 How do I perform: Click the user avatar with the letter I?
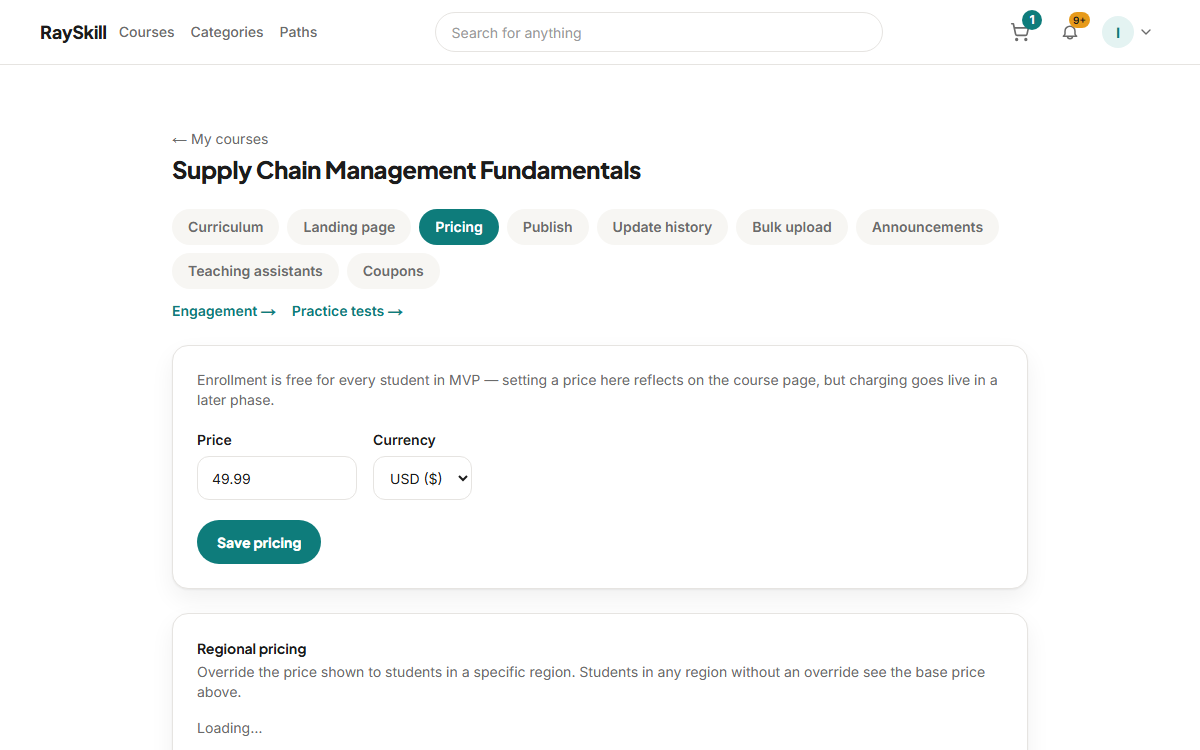pos(1117,32)
